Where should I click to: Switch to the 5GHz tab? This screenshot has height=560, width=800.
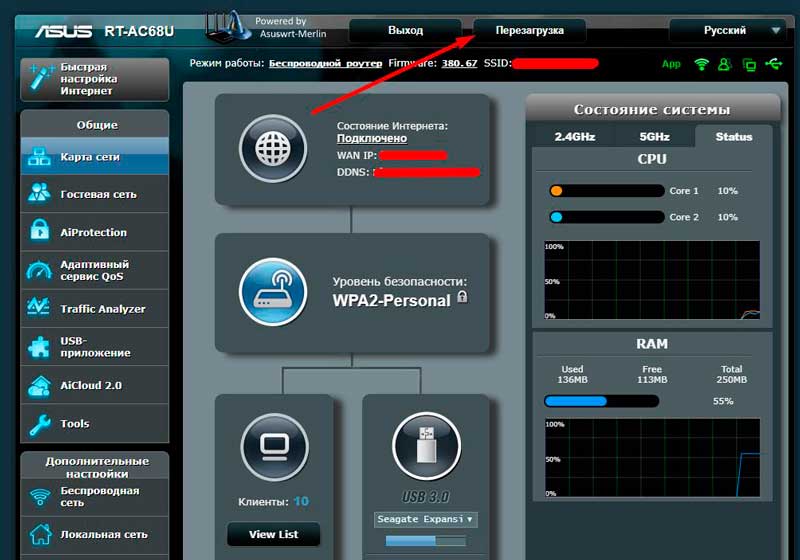[x=655, y=137]
